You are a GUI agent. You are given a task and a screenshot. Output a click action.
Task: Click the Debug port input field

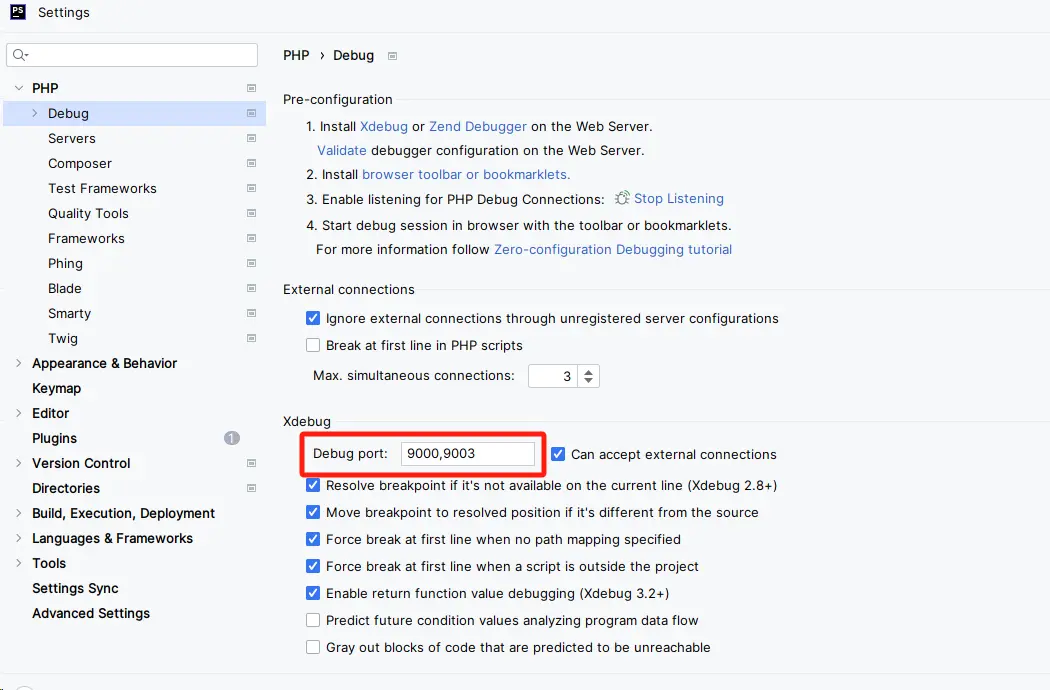coord(467,454)
